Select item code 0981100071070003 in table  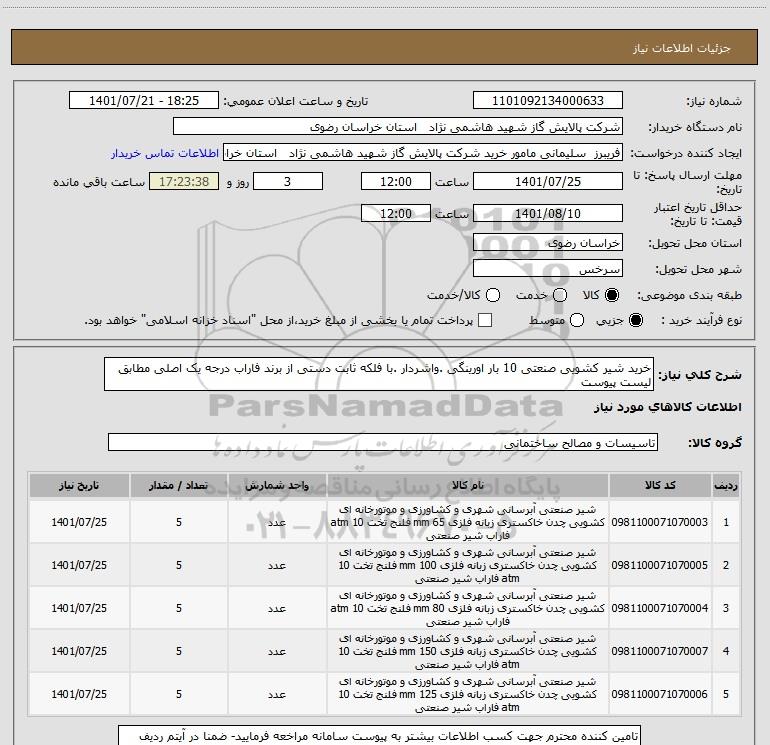(662, 522)
